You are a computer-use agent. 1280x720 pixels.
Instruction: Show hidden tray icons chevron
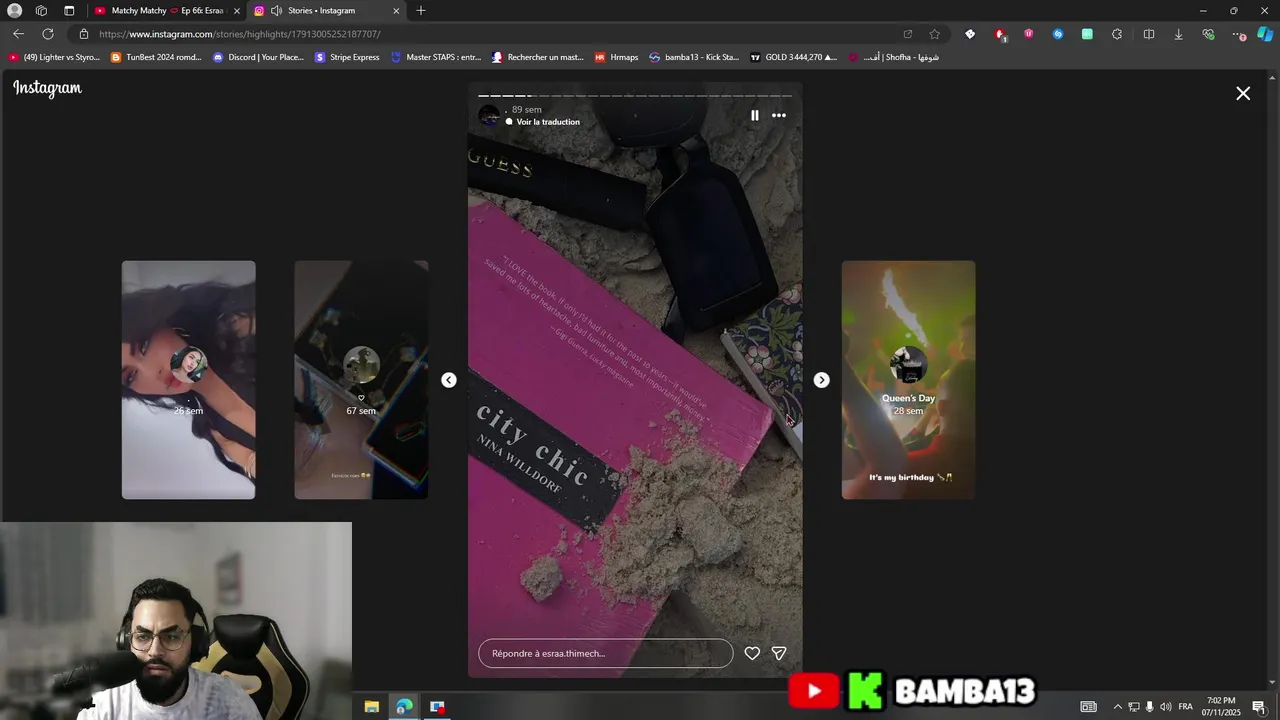[1117, 707]
